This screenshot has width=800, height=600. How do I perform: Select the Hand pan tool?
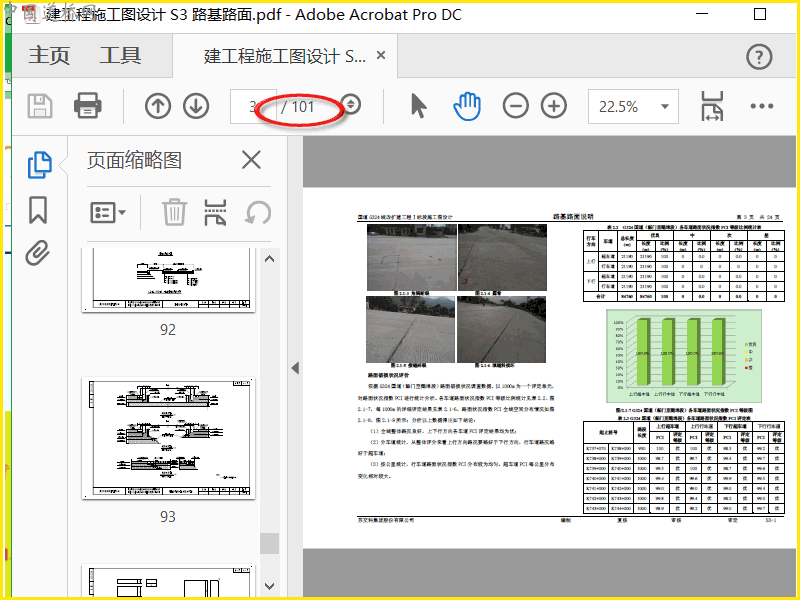pyautogui.click(x=467, y=106)
